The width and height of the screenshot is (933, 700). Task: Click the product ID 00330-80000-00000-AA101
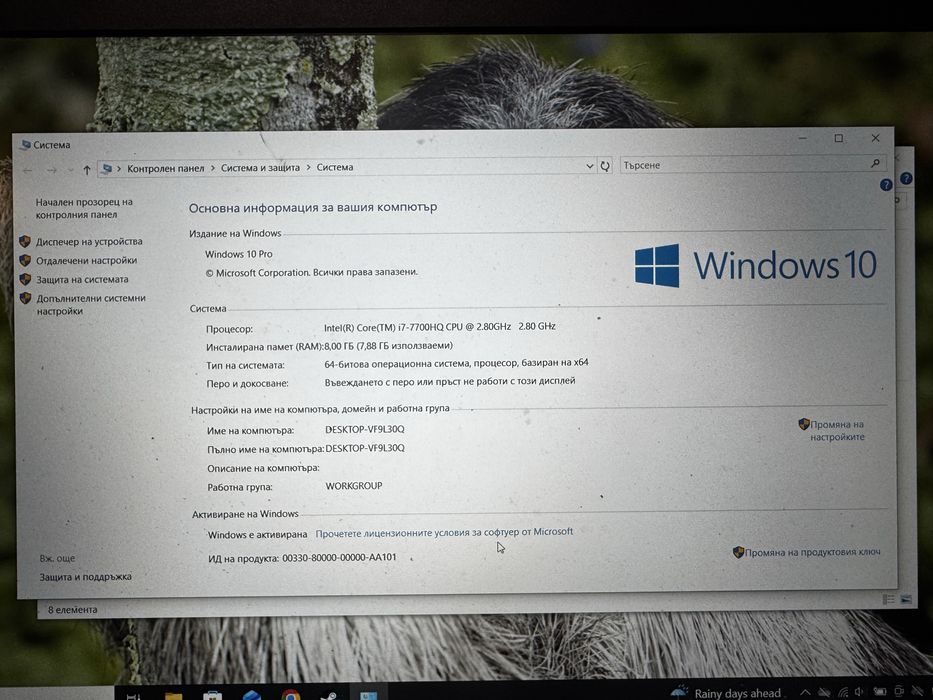click(x=339, y=558)
